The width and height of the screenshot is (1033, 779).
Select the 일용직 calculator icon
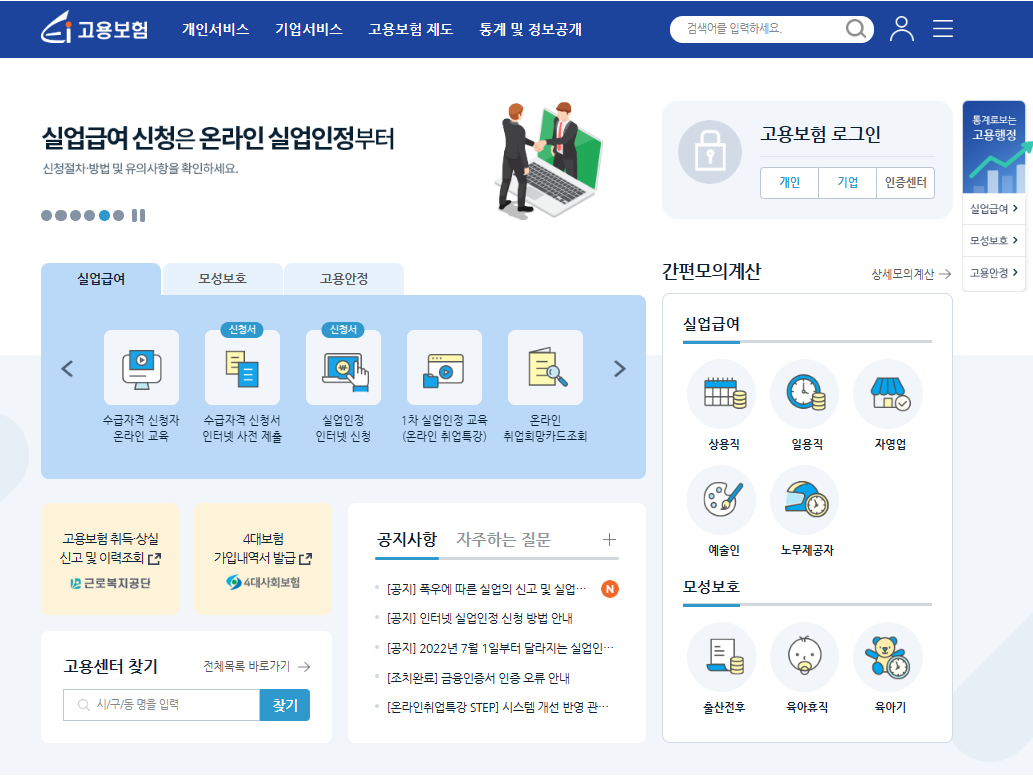pyautogui.click(x=806, y=393)
